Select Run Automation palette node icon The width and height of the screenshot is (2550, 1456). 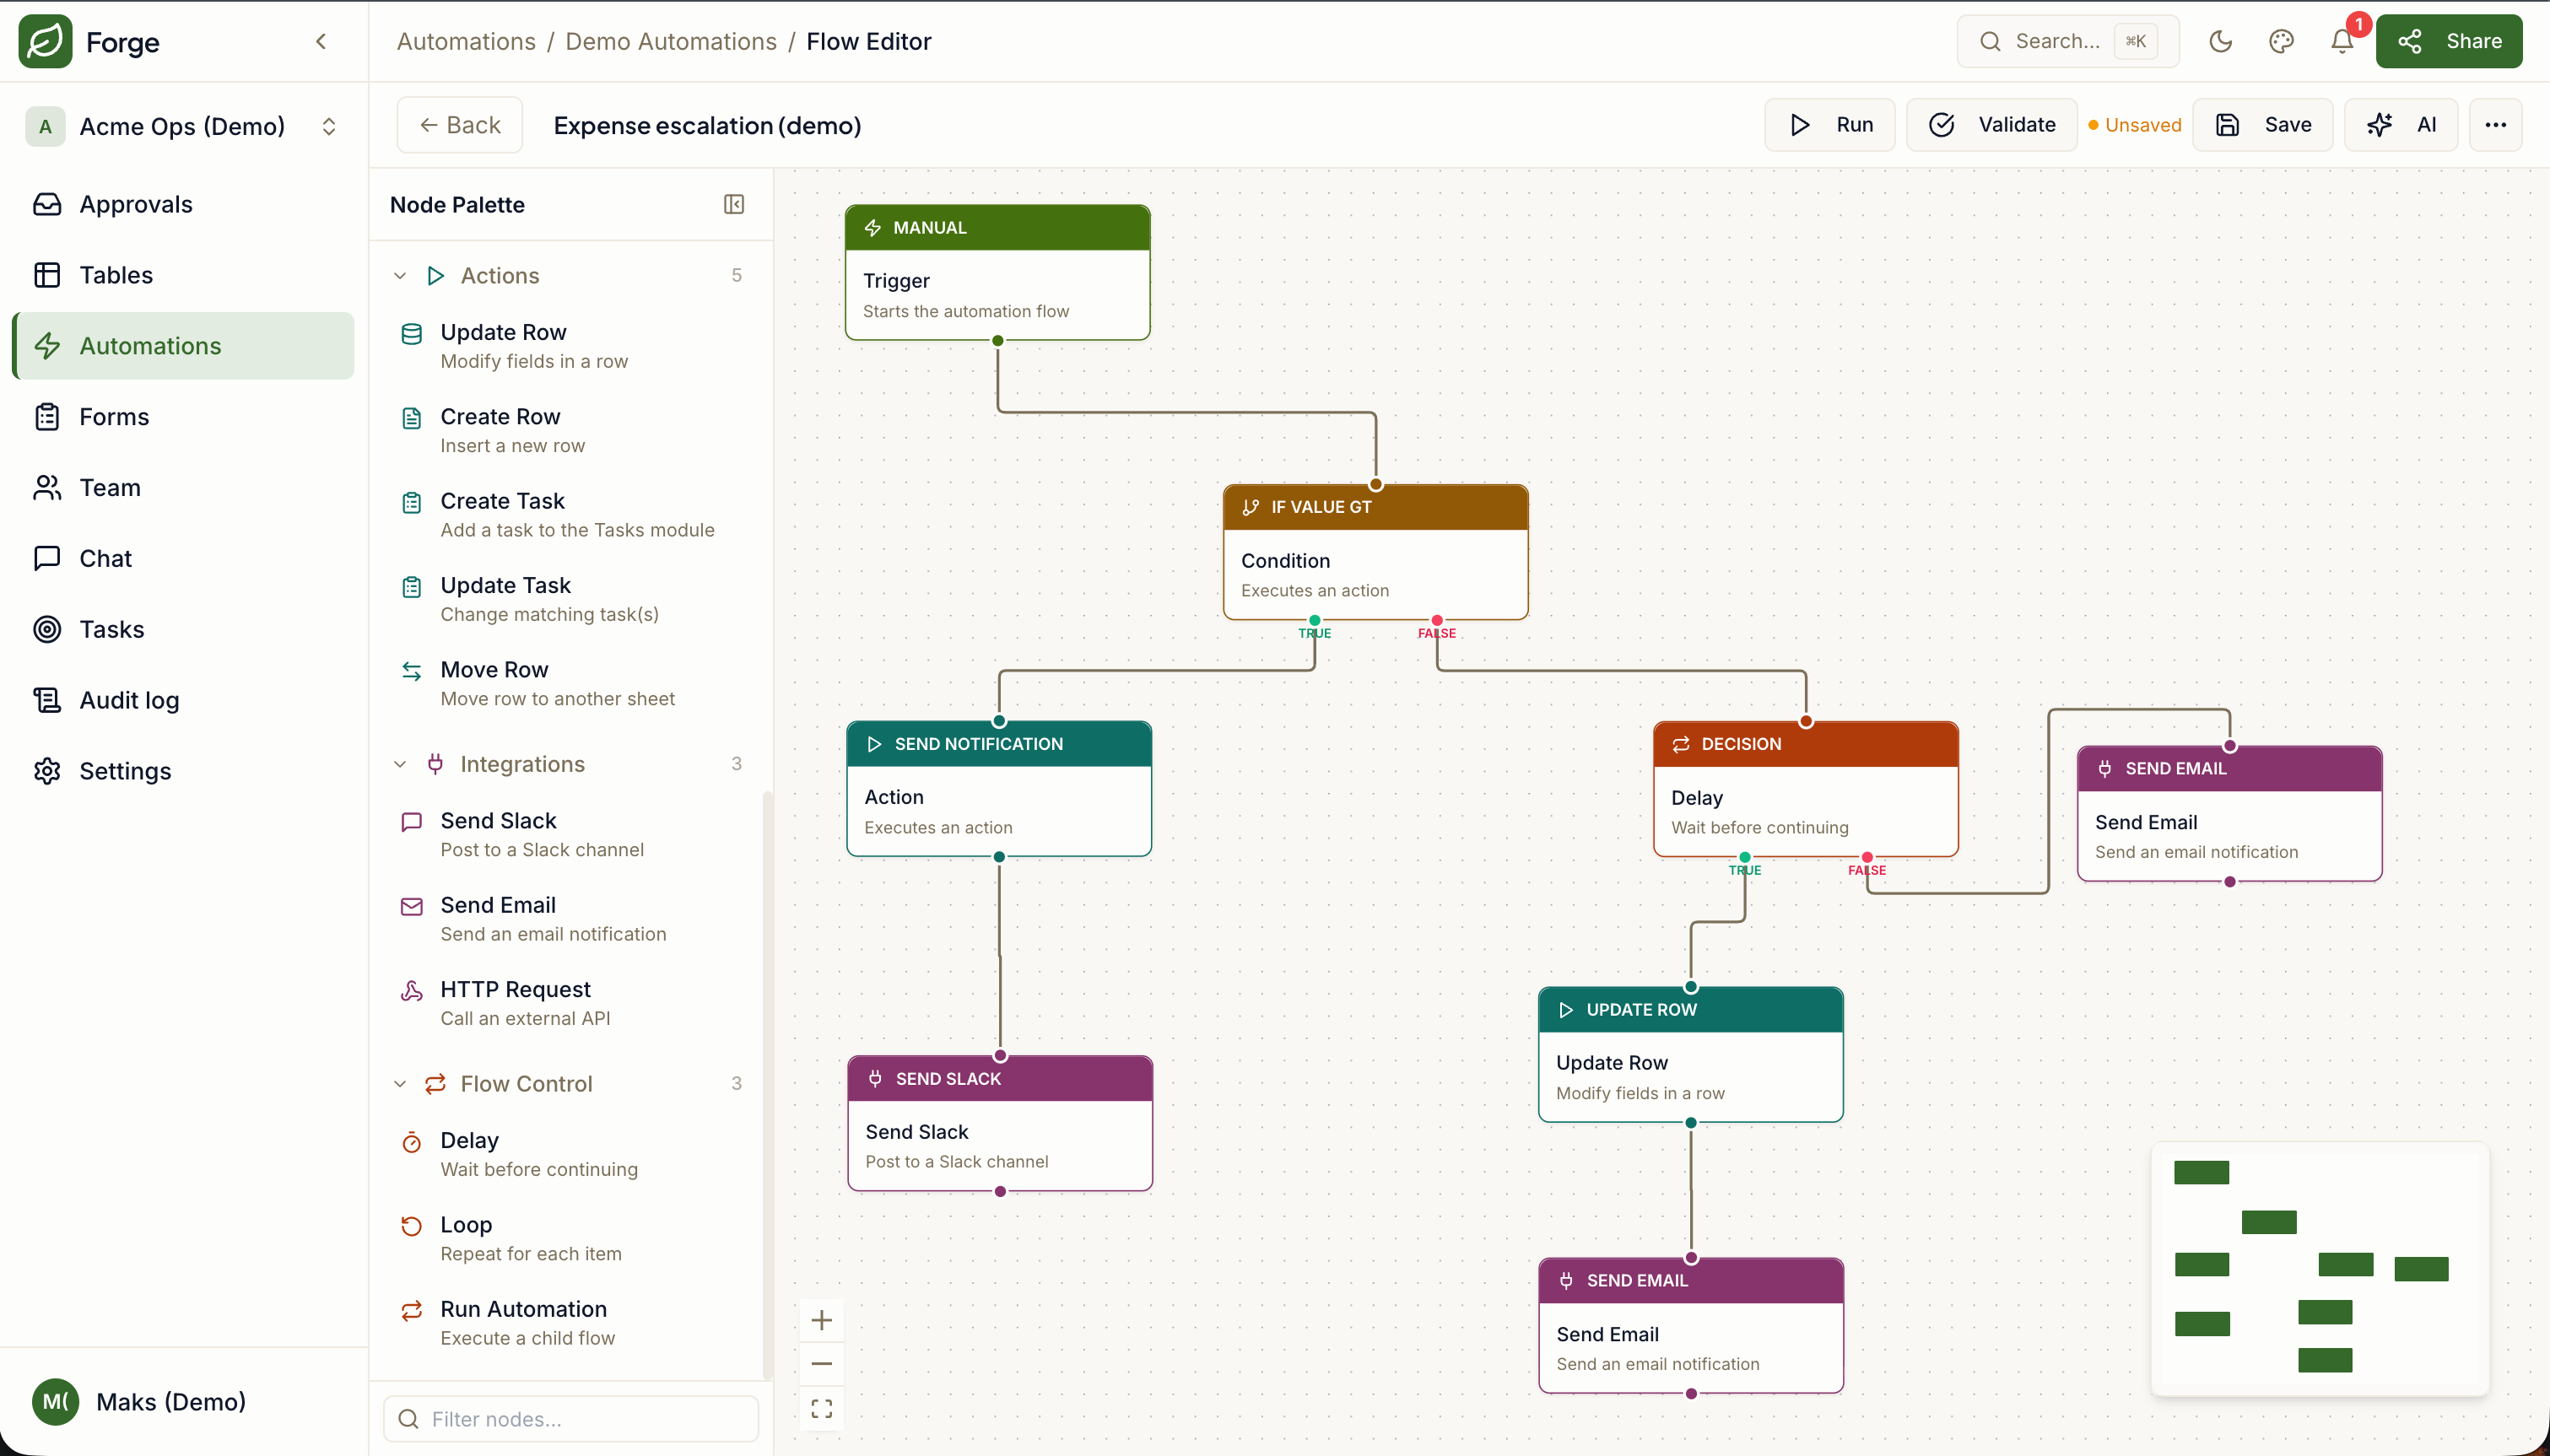click(x=411, y=1311)
